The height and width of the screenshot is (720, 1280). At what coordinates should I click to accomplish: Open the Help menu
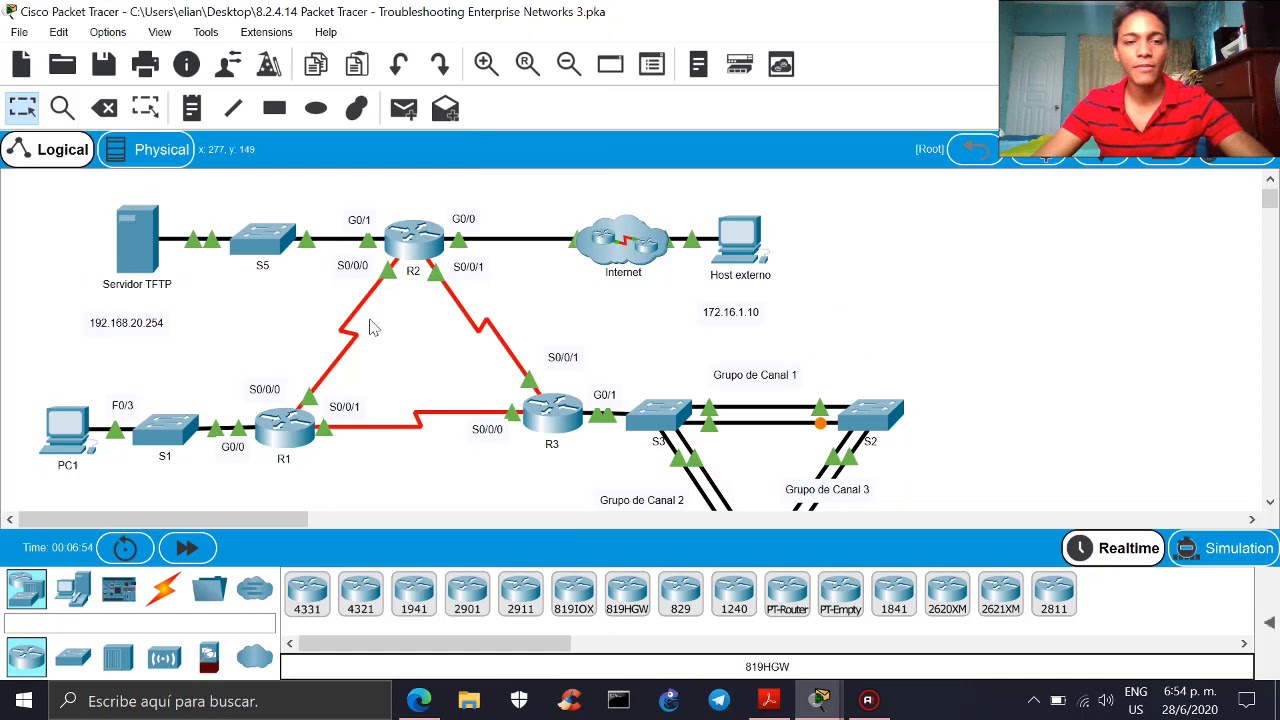(x=325, y=32)
